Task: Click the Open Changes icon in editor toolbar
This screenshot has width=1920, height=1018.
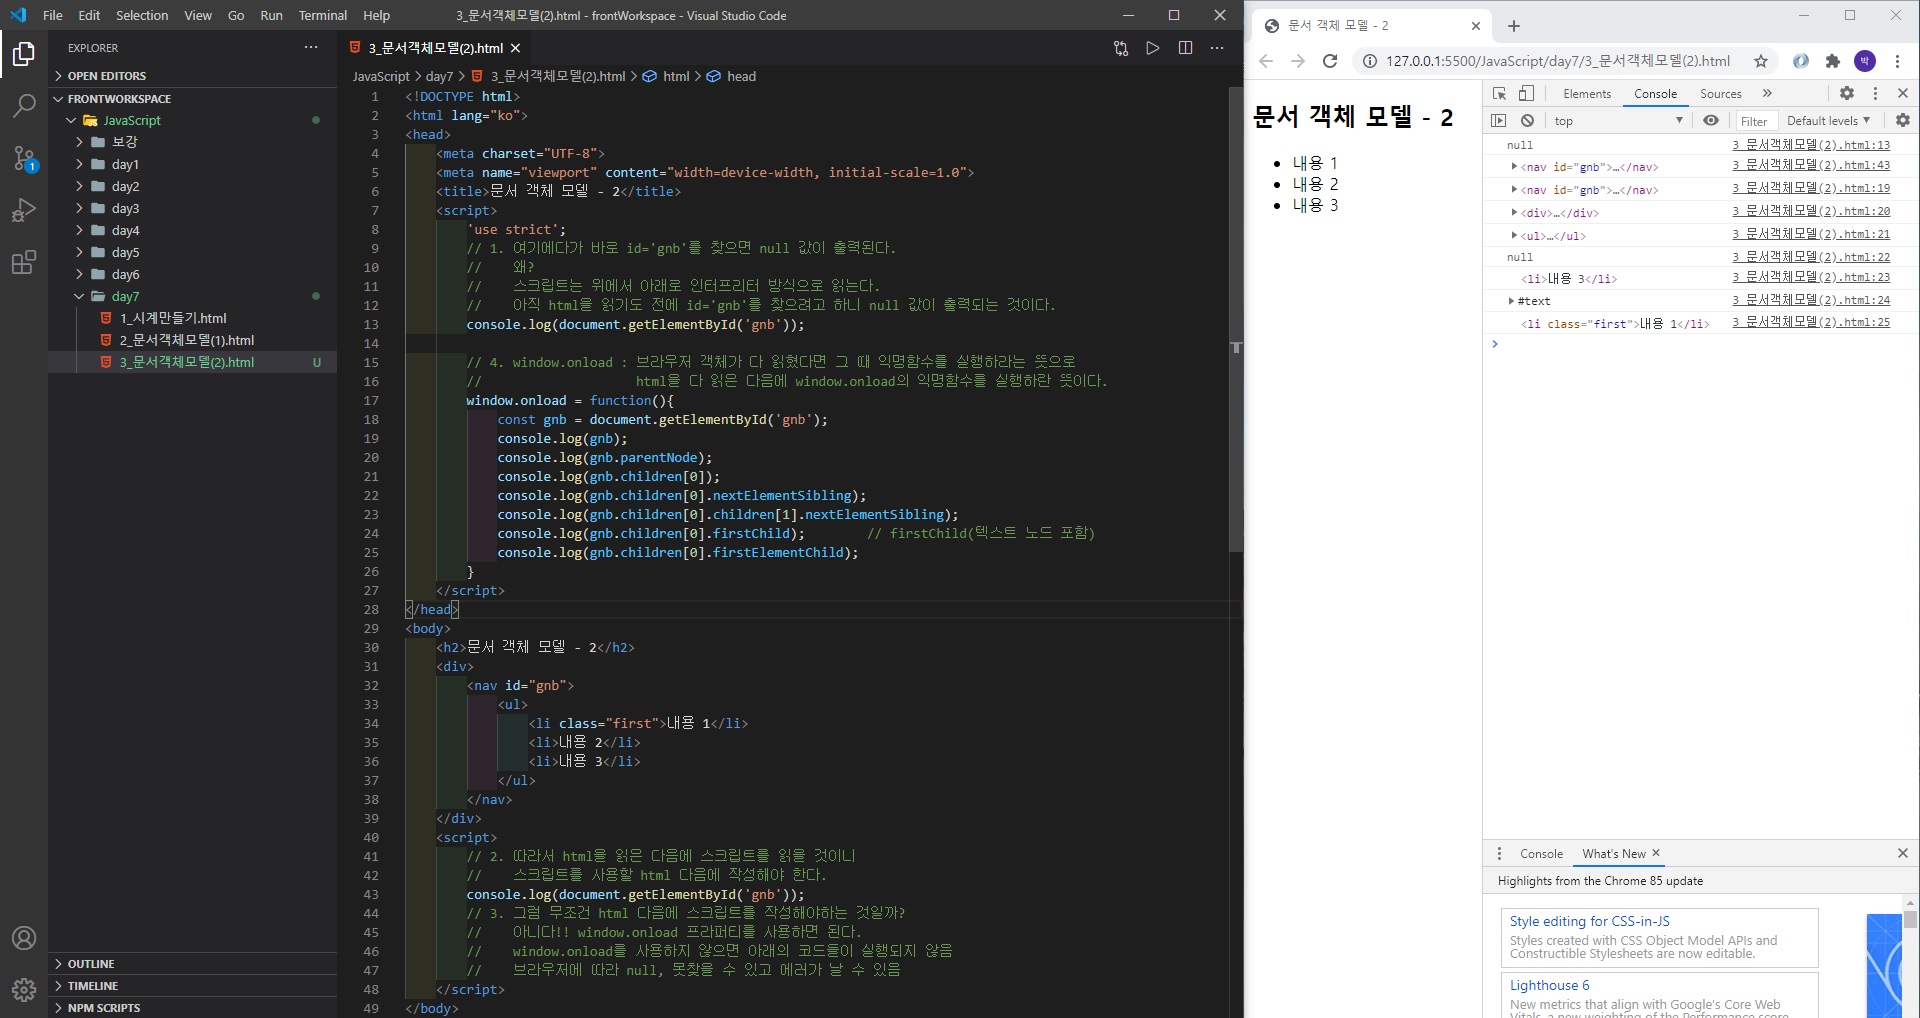Action: pyautogui.click(x=1121, y=48)
